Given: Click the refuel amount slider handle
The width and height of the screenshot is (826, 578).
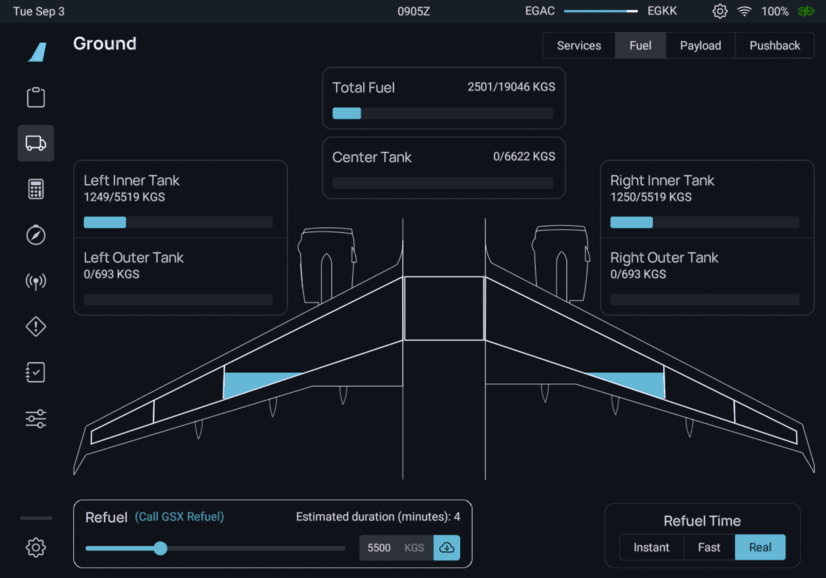Looking at the screenshot, I should (x=160, y=548).
